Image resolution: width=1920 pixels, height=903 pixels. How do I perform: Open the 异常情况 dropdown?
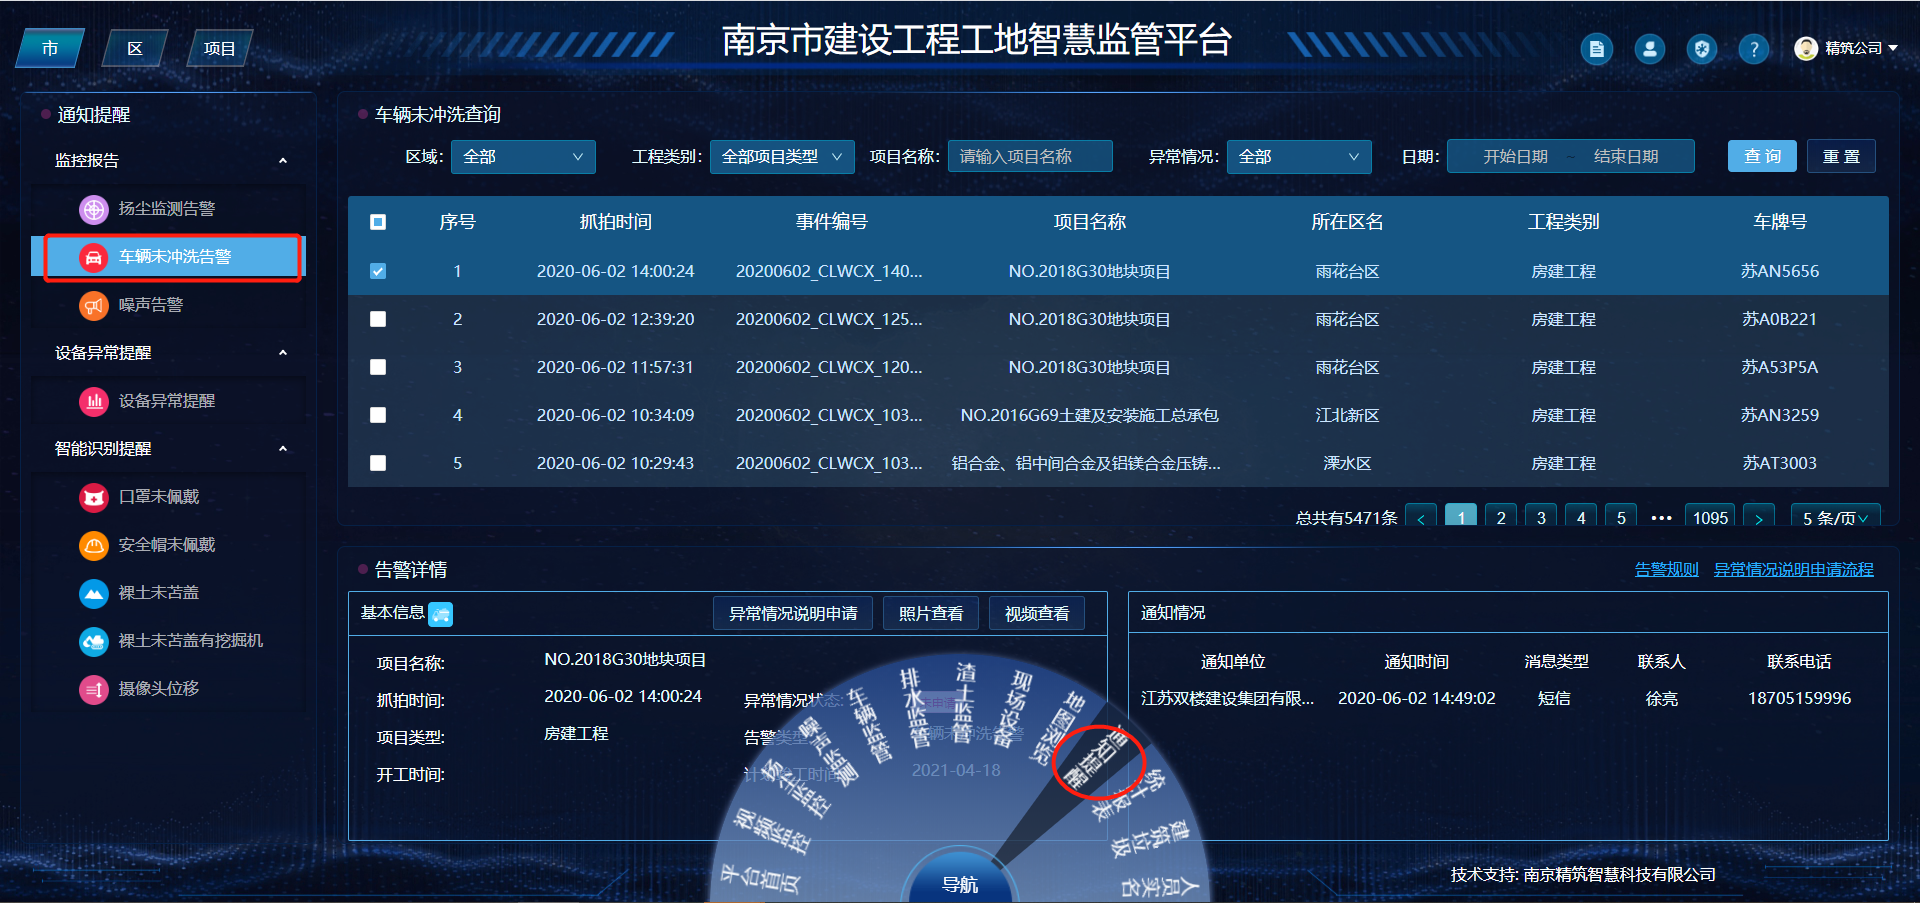pyautogui.click(x=1299, y=157)
